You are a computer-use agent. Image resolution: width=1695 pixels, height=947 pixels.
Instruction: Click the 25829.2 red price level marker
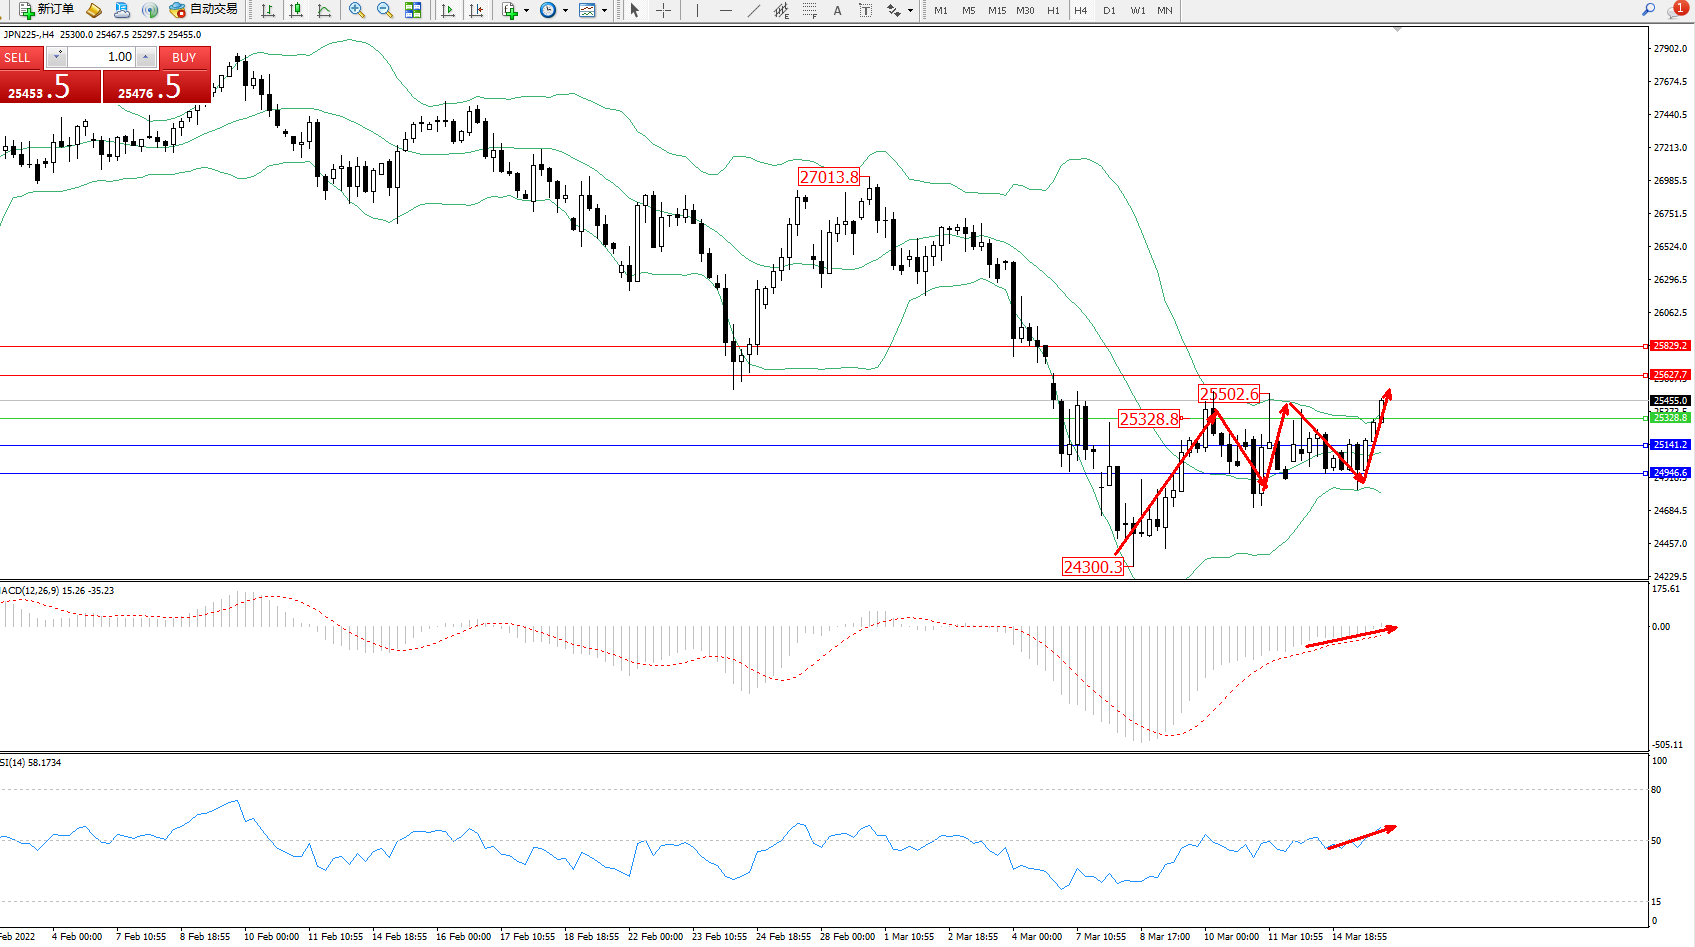[1669, 346]
